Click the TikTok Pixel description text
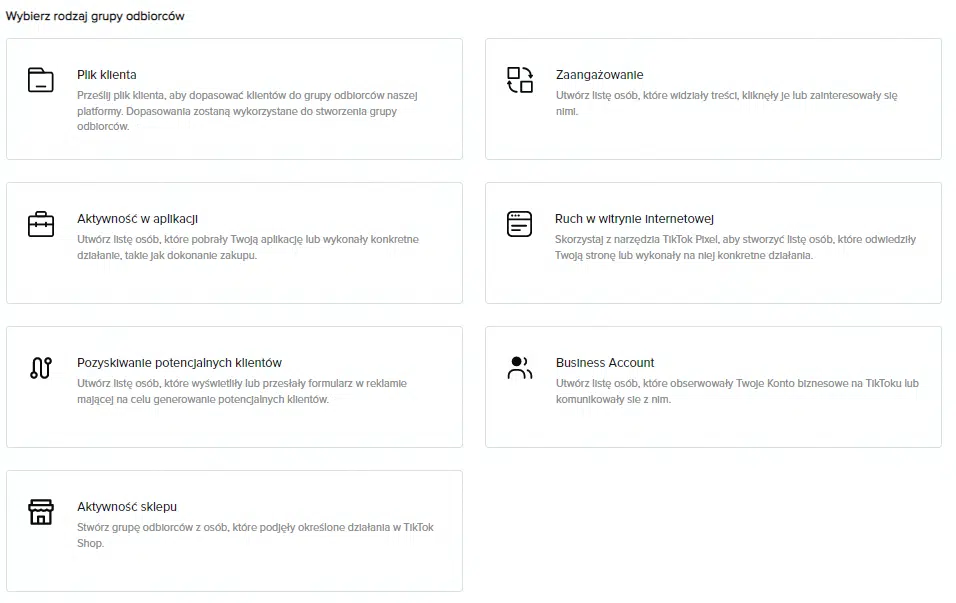 coord(735,247)
